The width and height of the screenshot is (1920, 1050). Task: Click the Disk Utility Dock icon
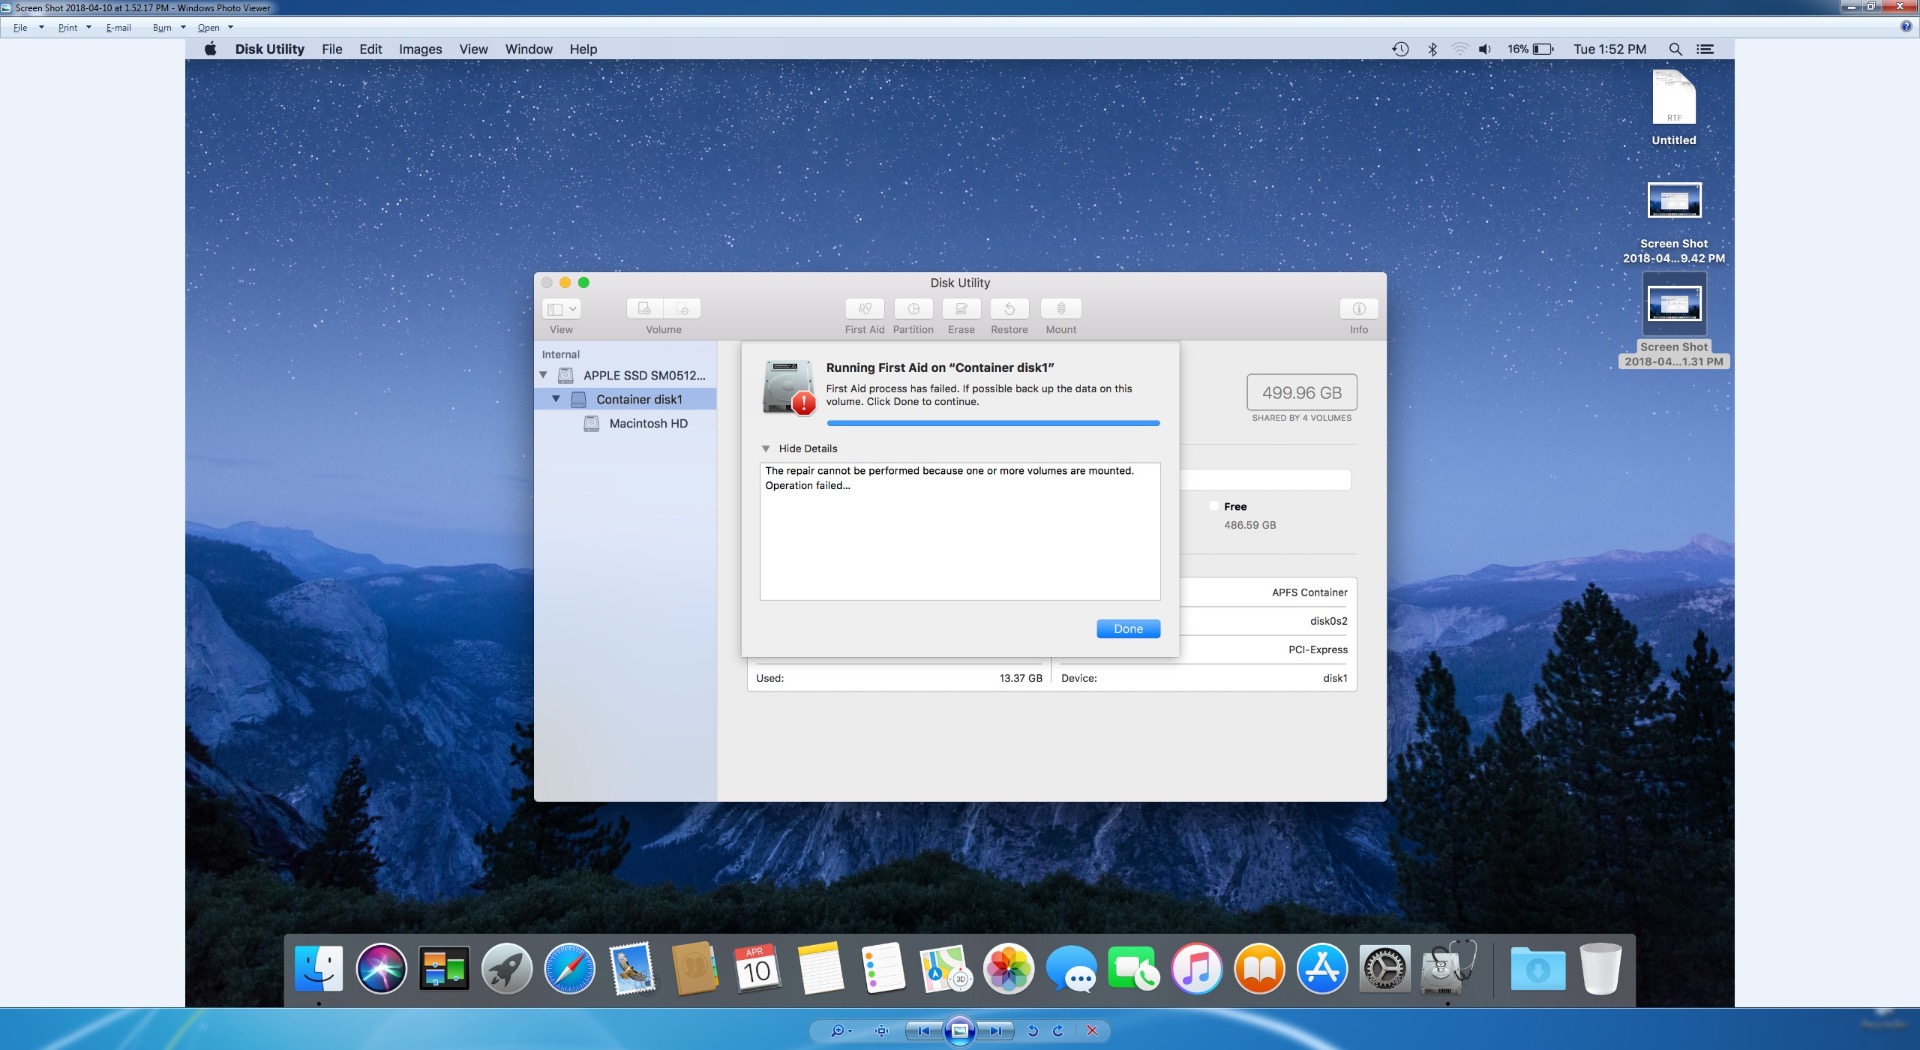1448,969
